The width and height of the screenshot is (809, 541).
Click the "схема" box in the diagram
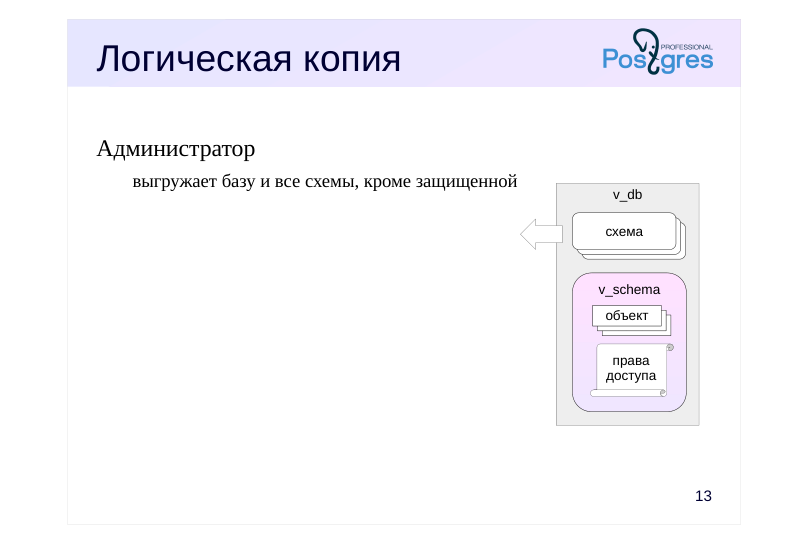pyautogui.click(x=624, y=232)
